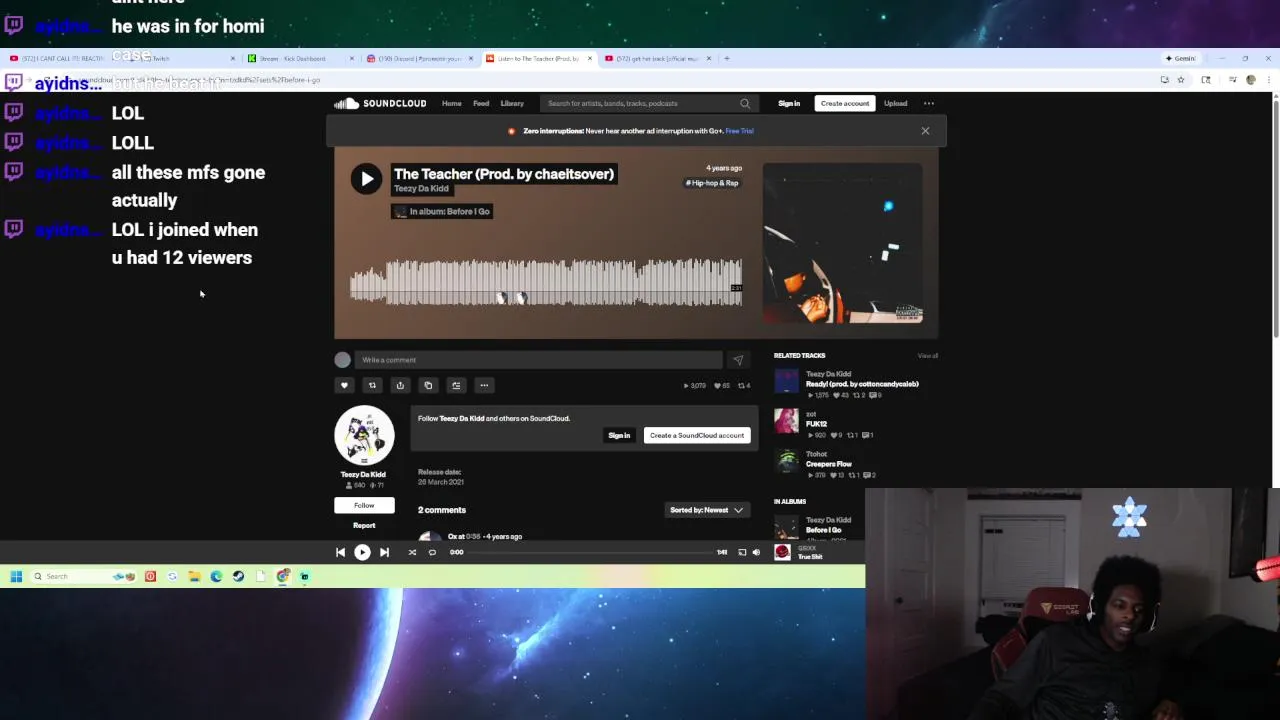Dismiss the Go+ ad banner
Image resolution: width=1280 pixels, height=720 pixels.
(x=925, y=131)
